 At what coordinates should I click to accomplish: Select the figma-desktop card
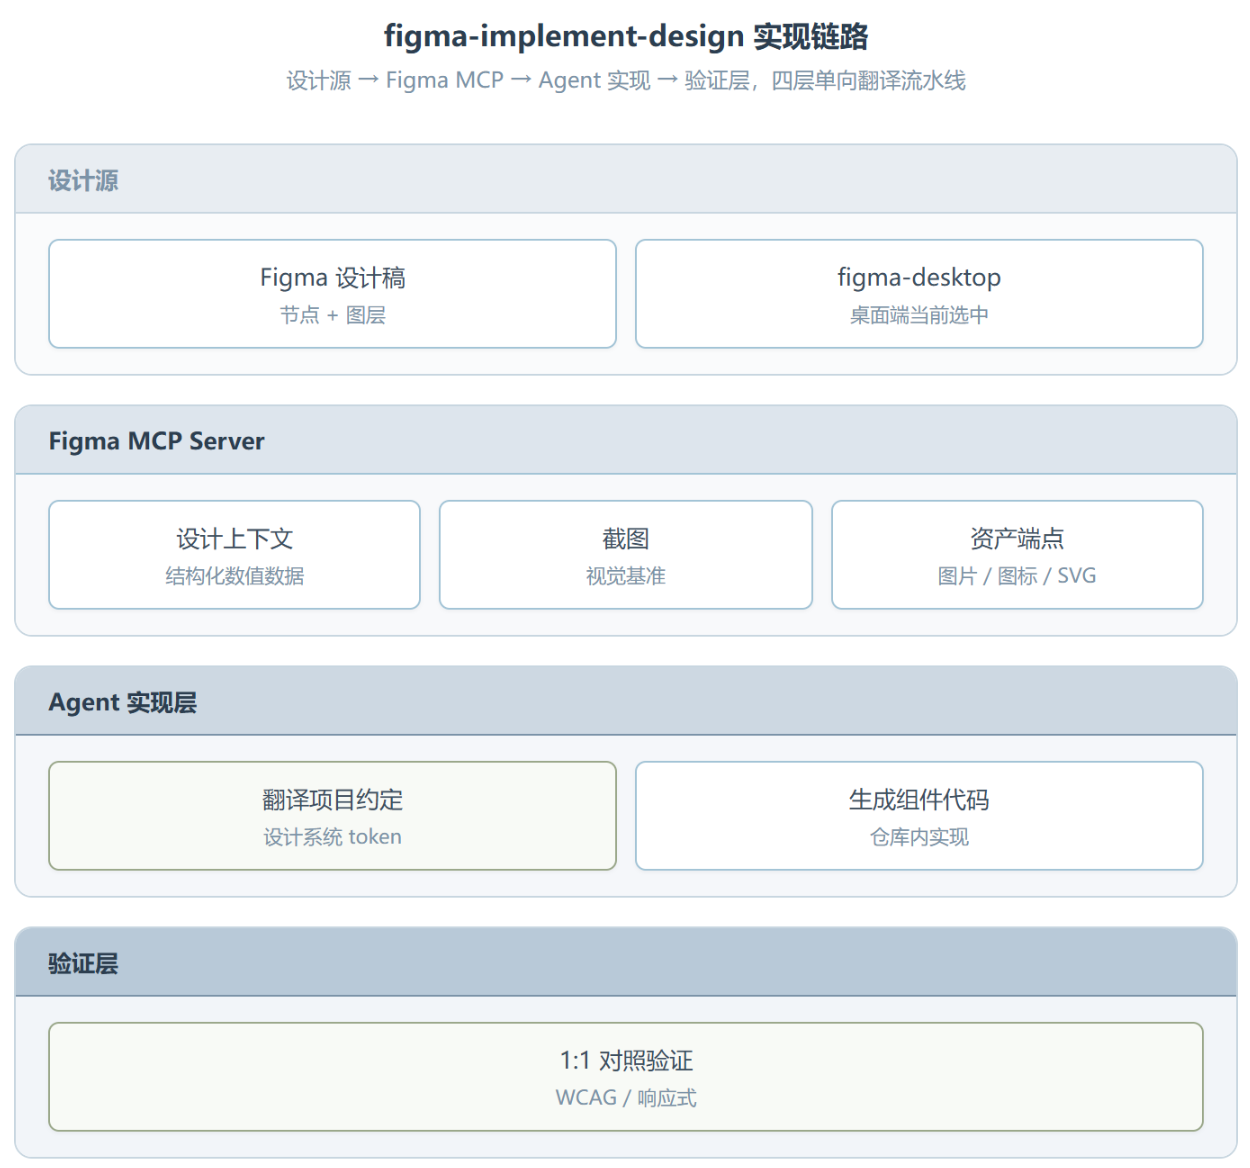(919, 294)
